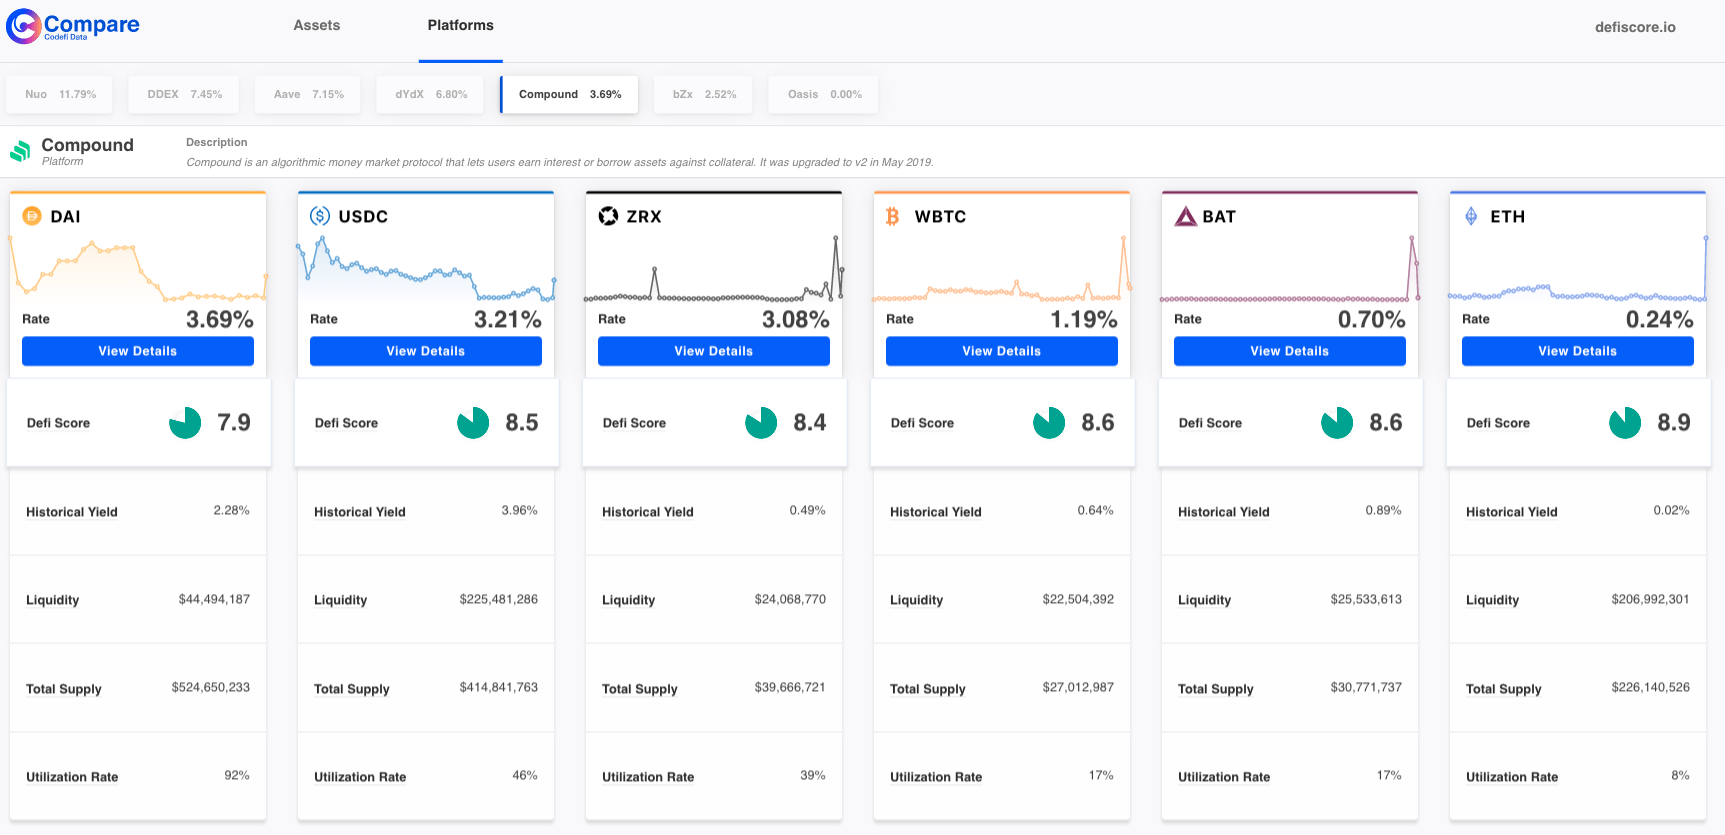Open View Details for WBTC
This screenshot has width=1725, height=835.
(x=1002, y=351)
